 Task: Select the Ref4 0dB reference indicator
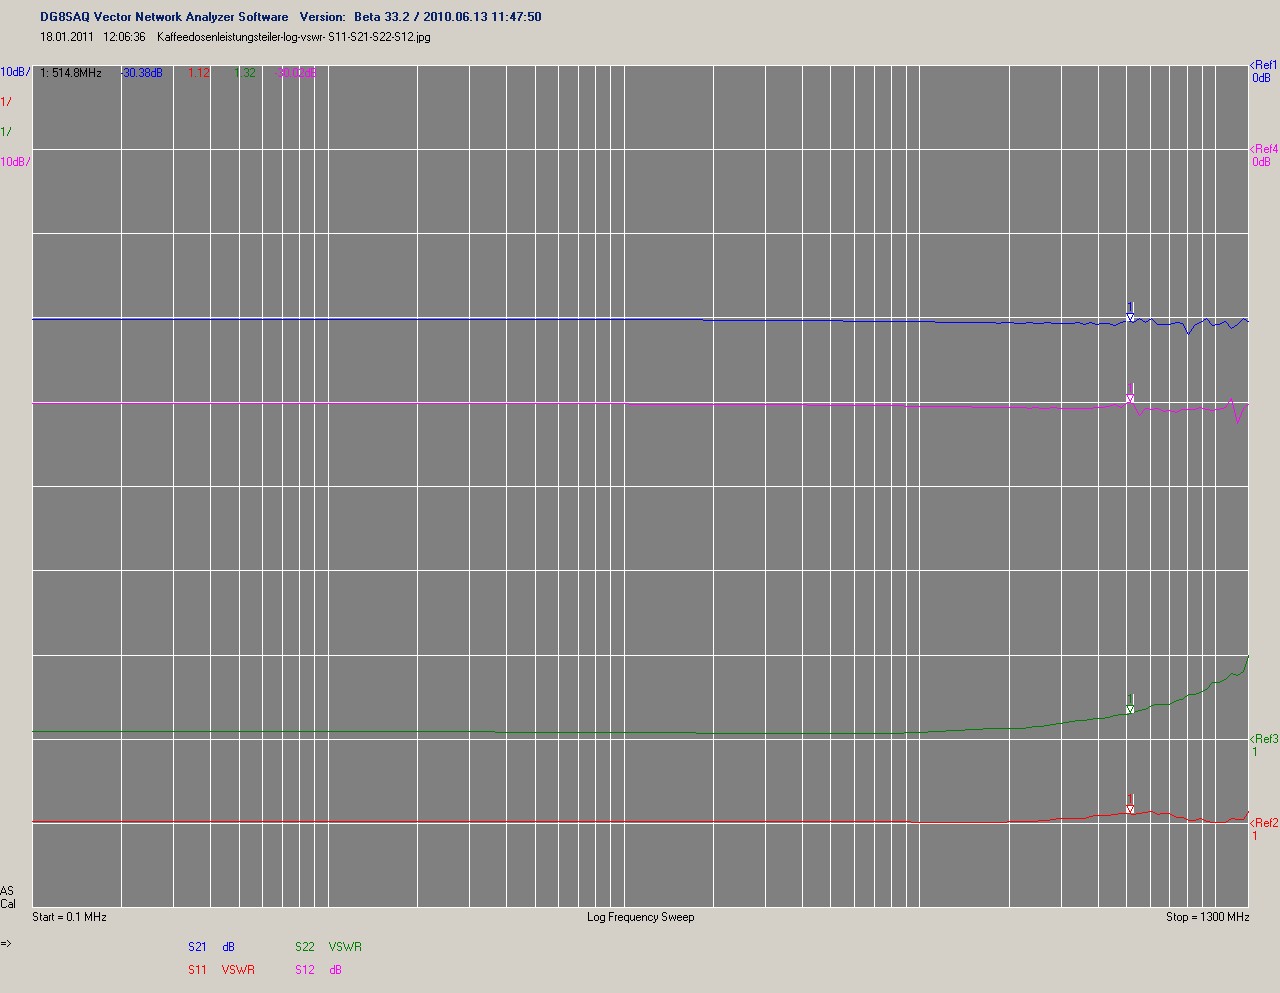1263,155
